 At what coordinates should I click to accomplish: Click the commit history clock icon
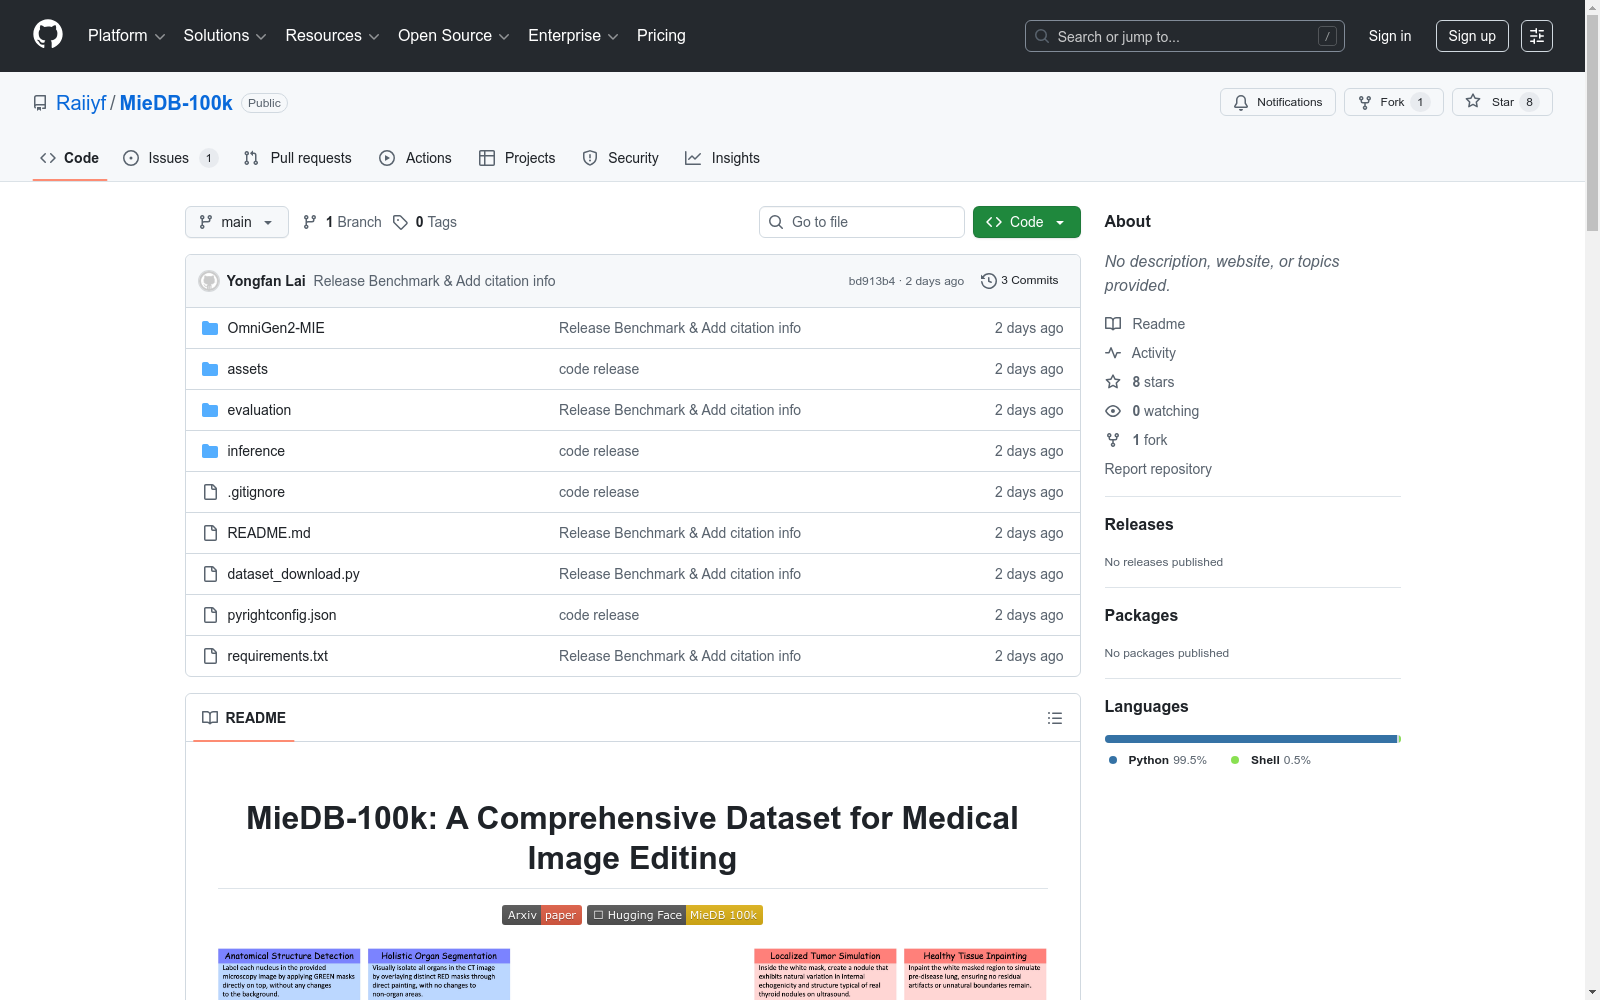pyautogui.click(x=989, y=281)
